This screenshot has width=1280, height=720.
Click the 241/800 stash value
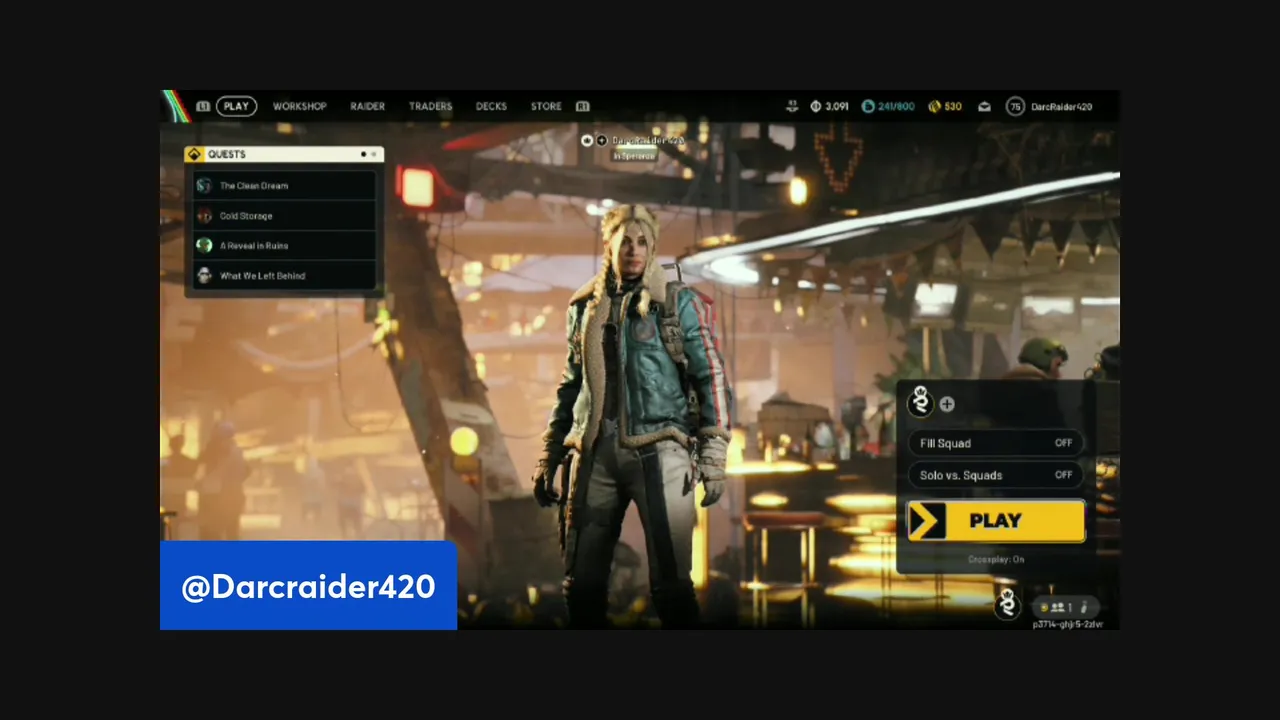[896, 106]
